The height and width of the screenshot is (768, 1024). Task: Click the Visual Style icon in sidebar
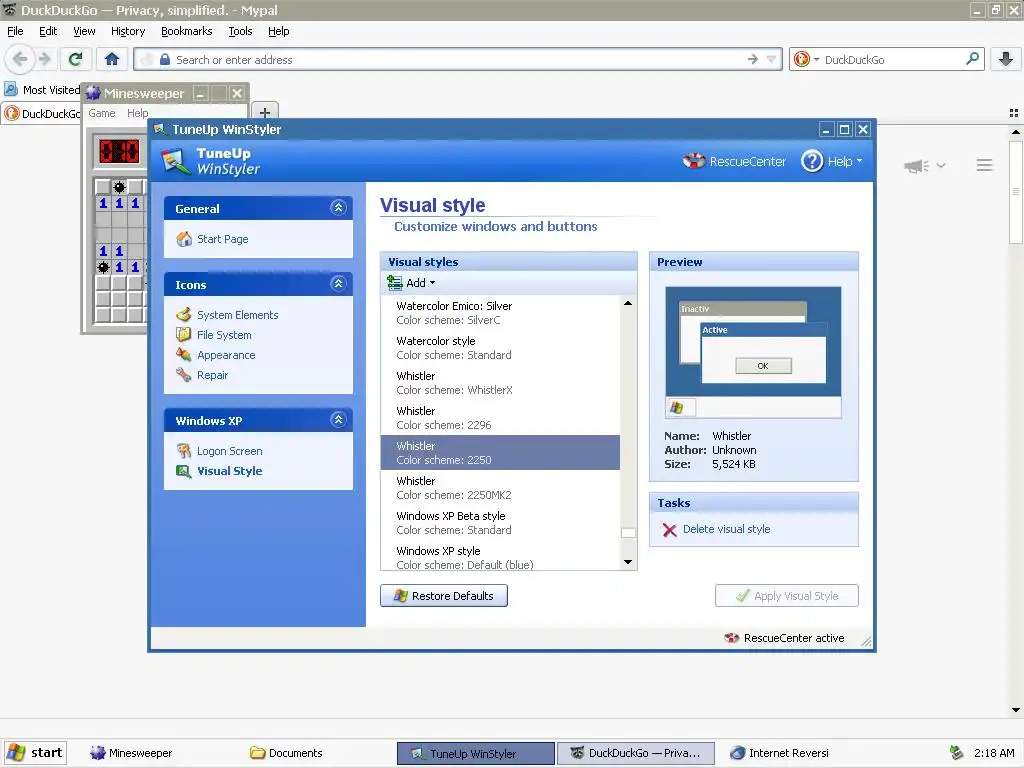pos(184,472)
